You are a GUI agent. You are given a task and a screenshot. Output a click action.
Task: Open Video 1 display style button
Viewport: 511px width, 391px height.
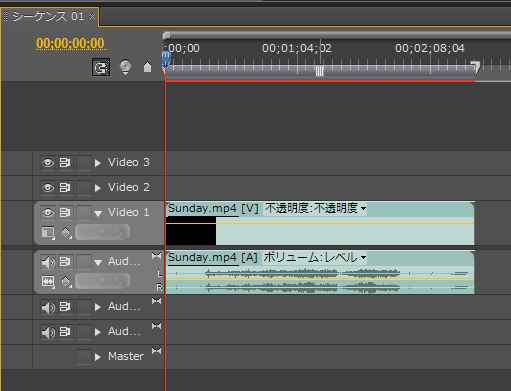[x=48, y=233]
